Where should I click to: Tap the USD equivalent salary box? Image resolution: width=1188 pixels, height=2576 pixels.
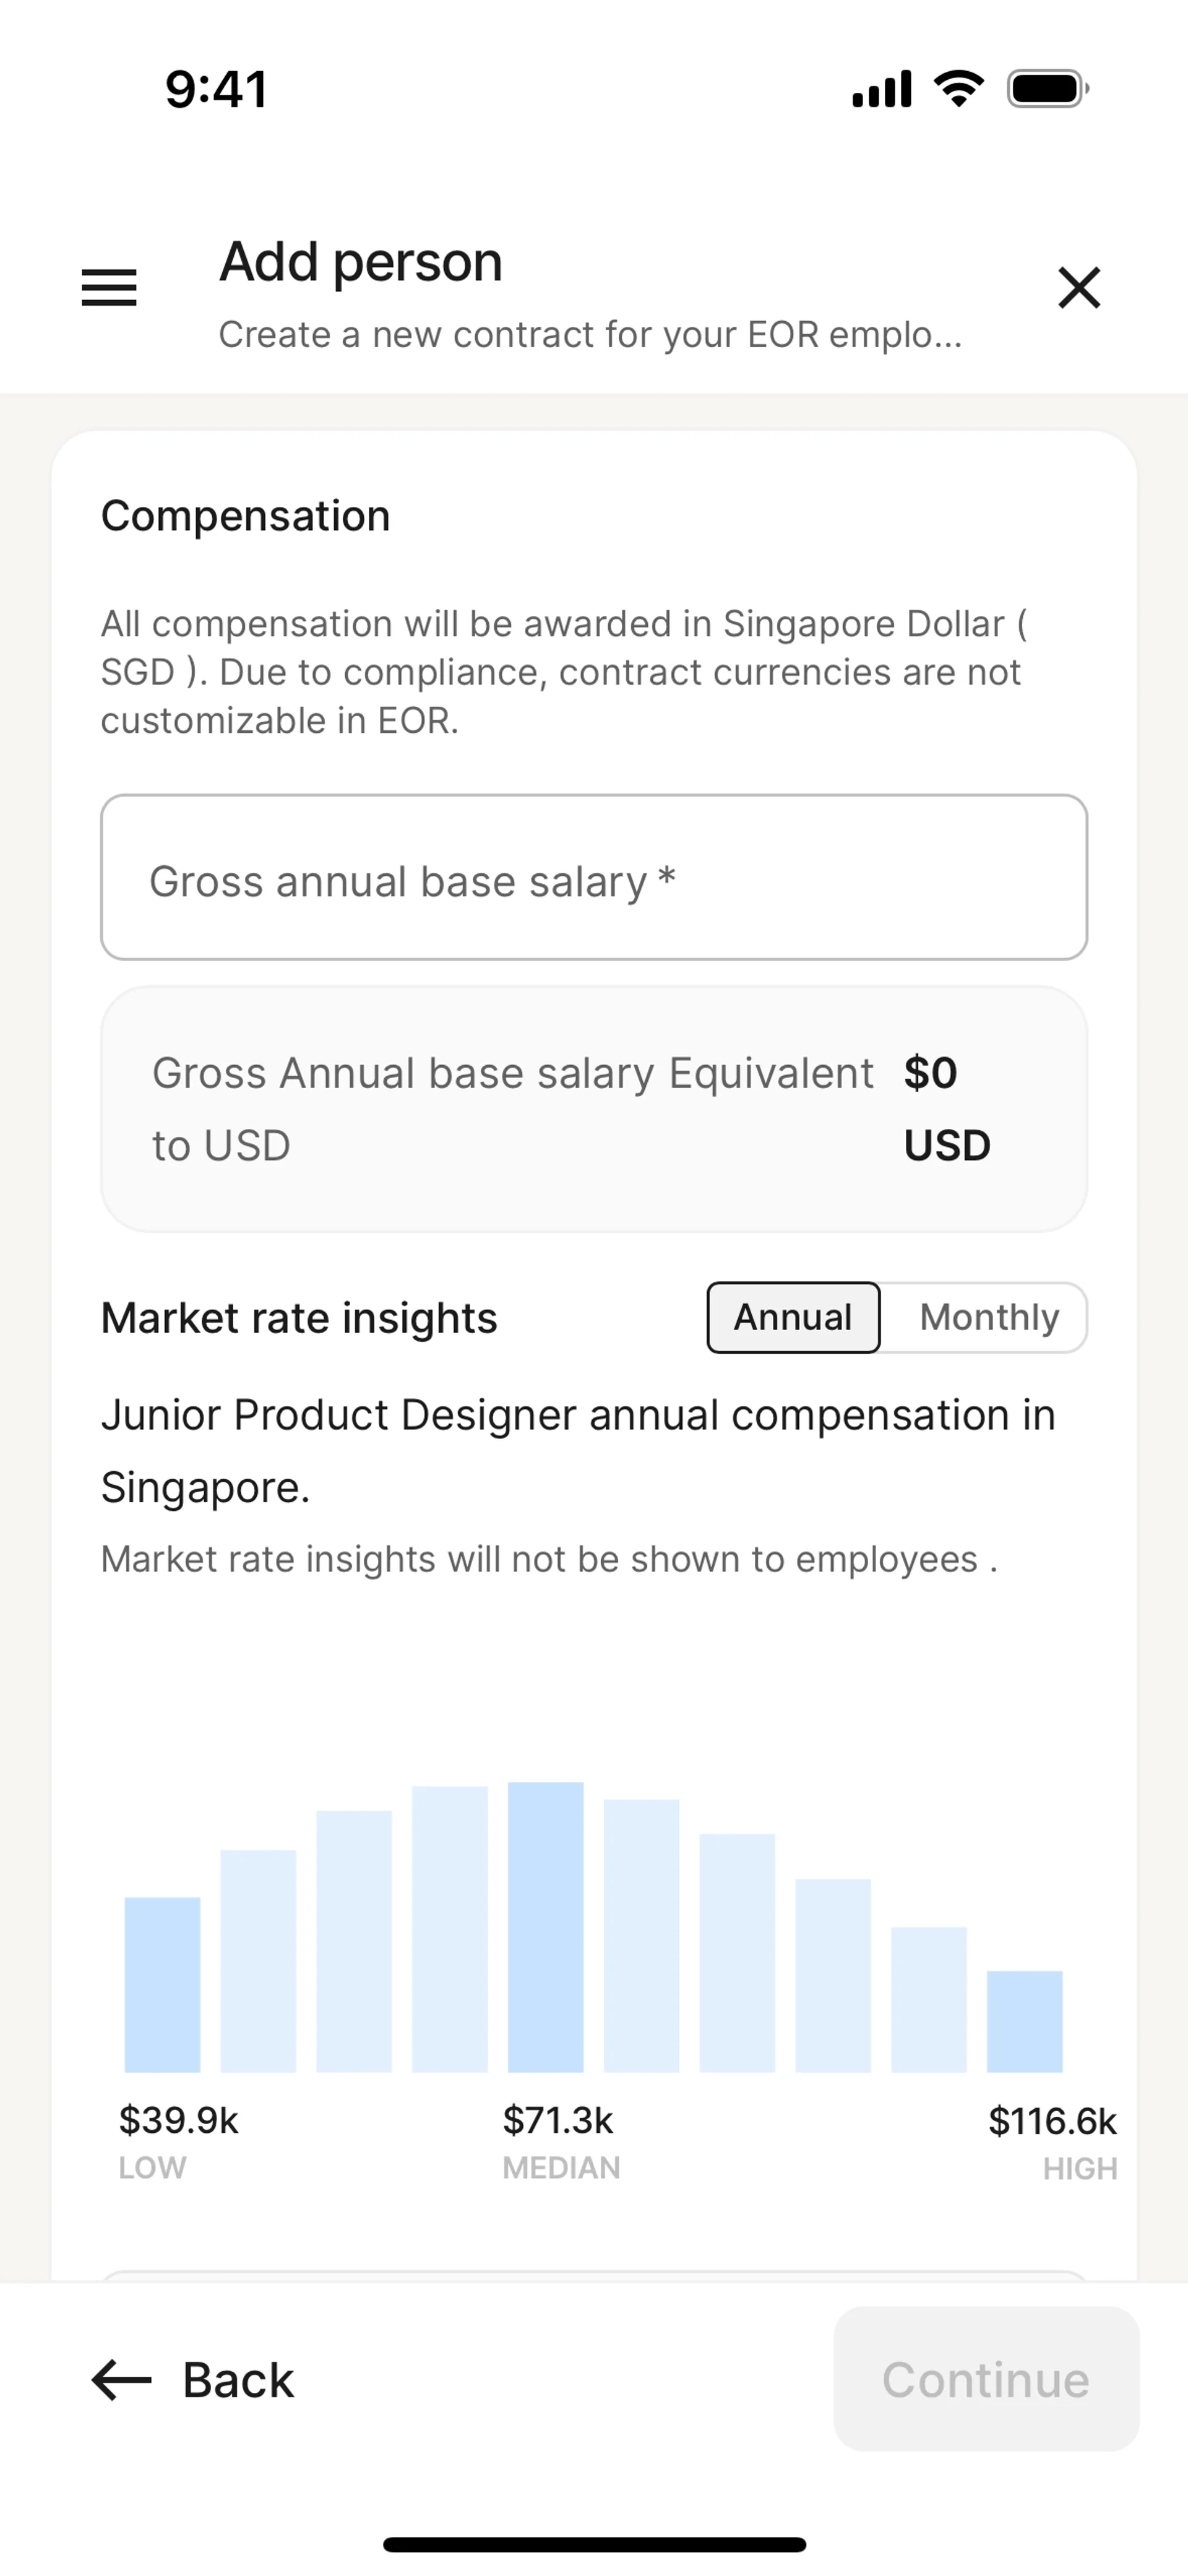pyautogui.click(x=594, y=1109)
